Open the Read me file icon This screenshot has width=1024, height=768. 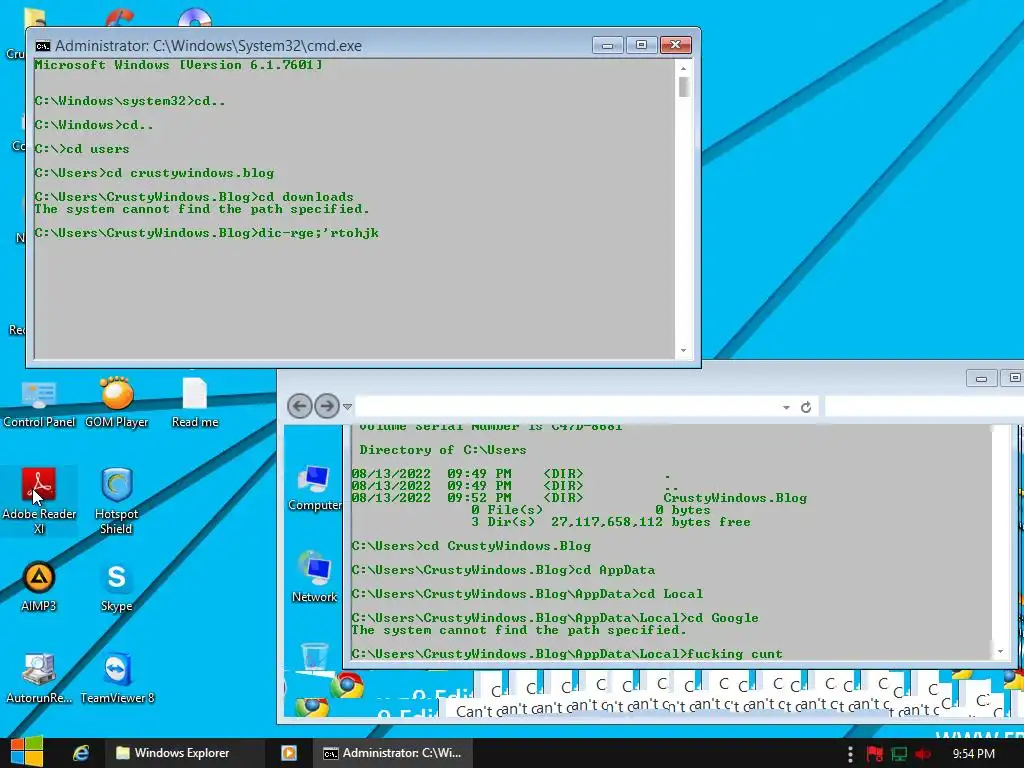[x=195, y=404]
